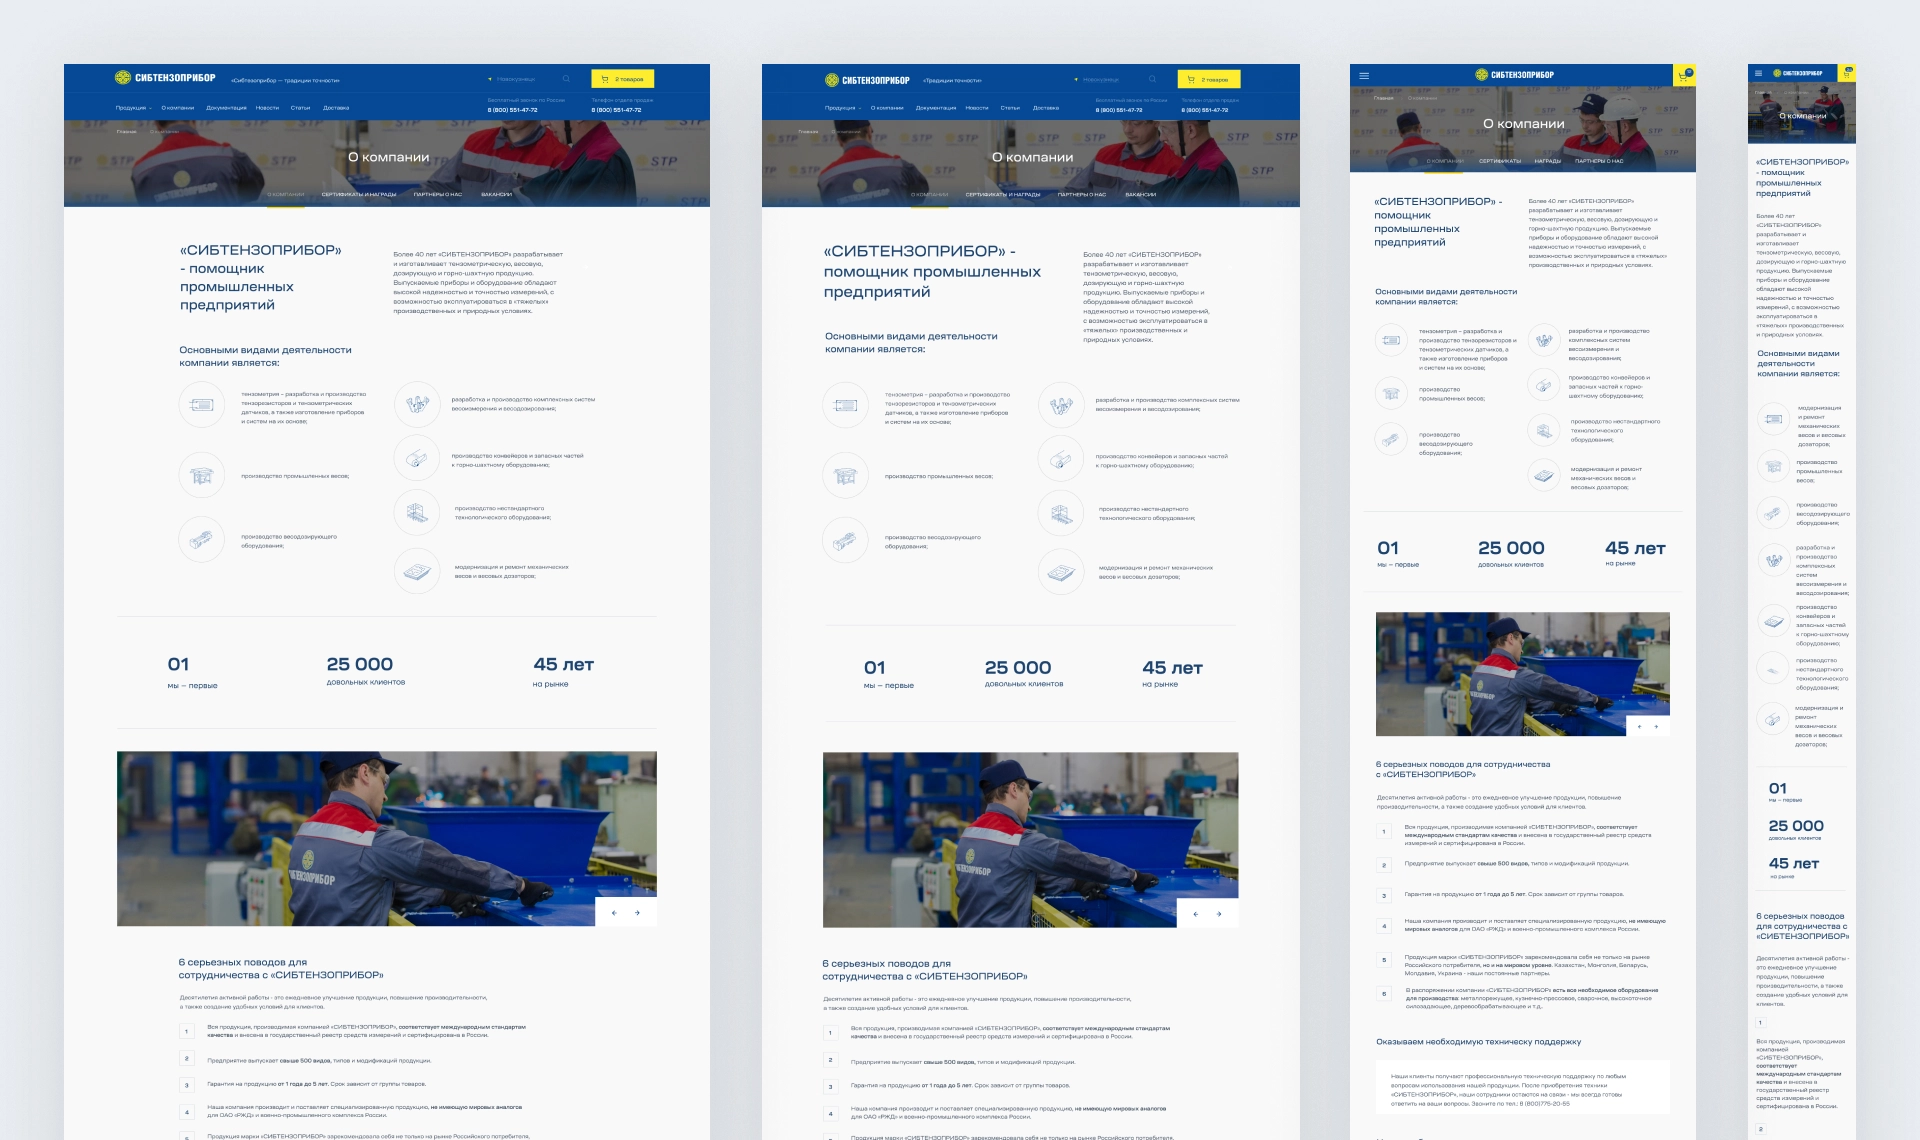Expand the Продукция dropdown in the leftmost mockup

tap(133, 108)
